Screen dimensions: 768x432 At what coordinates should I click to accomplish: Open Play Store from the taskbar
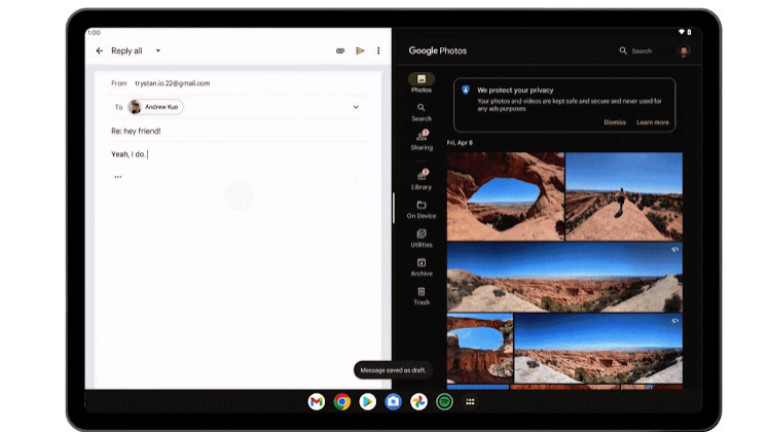(368, 402)
